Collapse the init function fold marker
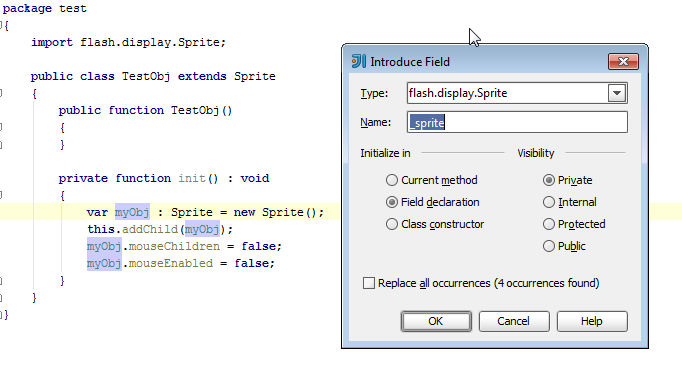This screenshot has width=682, height=370. [x=1, y=195]
